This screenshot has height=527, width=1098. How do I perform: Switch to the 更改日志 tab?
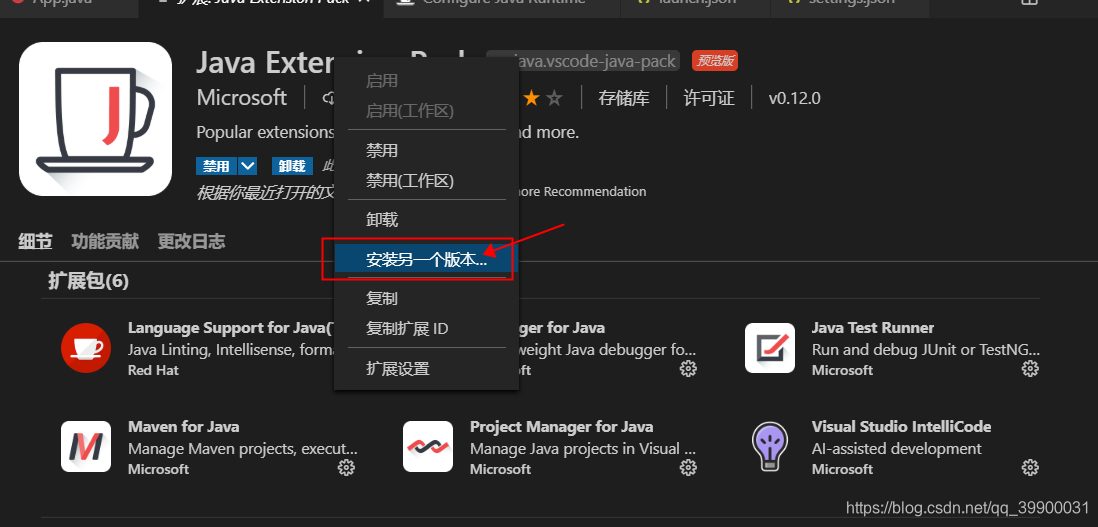pyautogui.click(x=191, y=242)
